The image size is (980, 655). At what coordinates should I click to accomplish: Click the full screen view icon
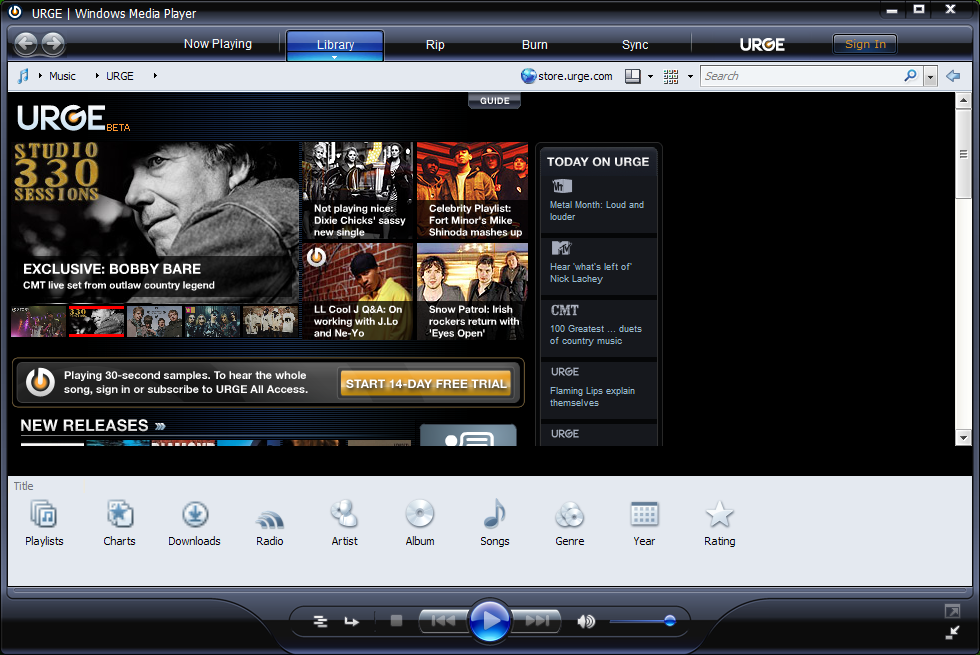coord(952,611)
